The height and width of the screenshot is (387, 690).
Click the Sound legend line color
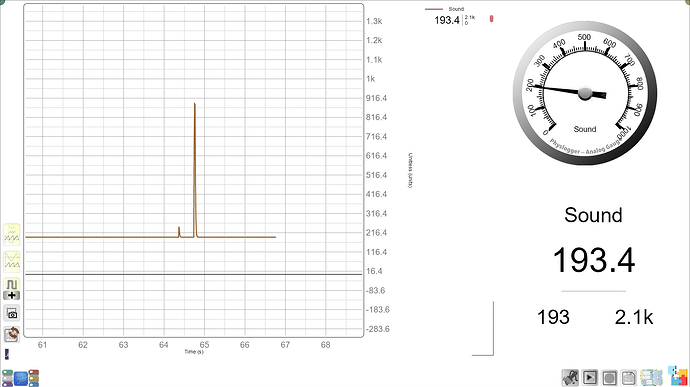pos(434,9)
